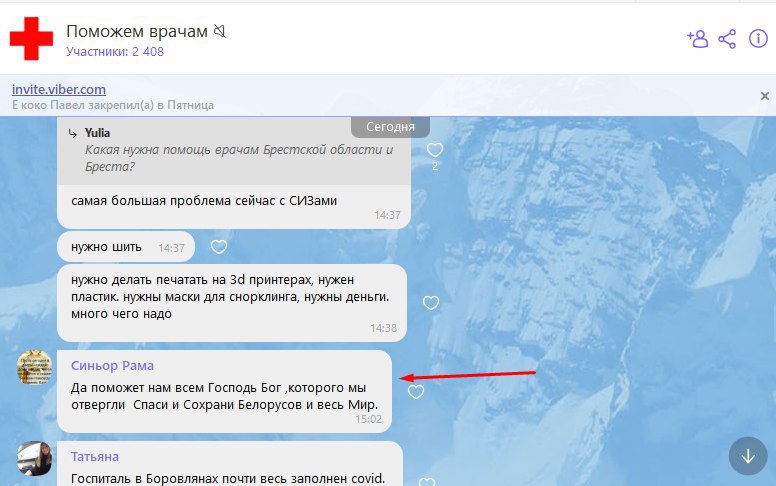
Task: Open the add participant icon
Action: pyautogui.click(x=697, y=39)
